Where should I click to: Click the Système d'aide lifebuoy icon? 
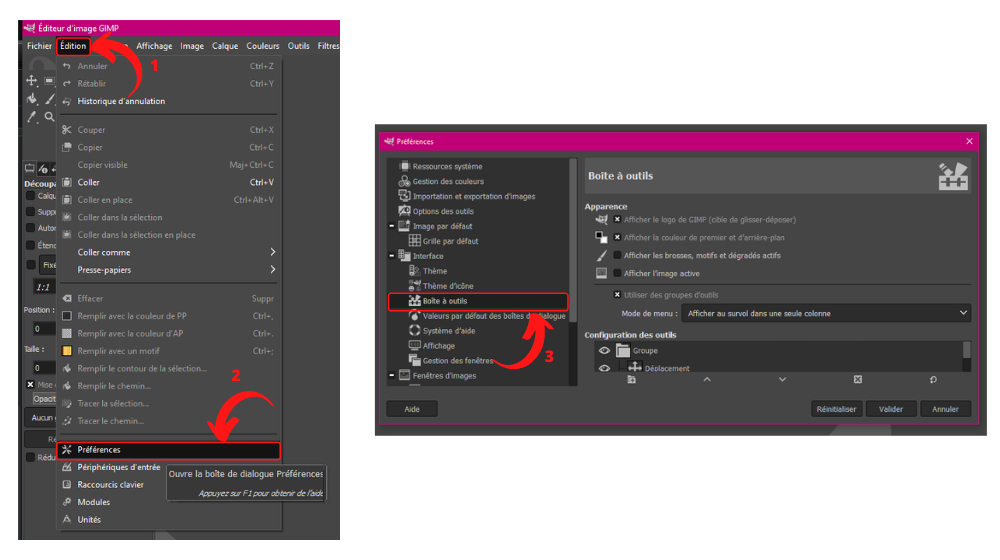(415, 330)
